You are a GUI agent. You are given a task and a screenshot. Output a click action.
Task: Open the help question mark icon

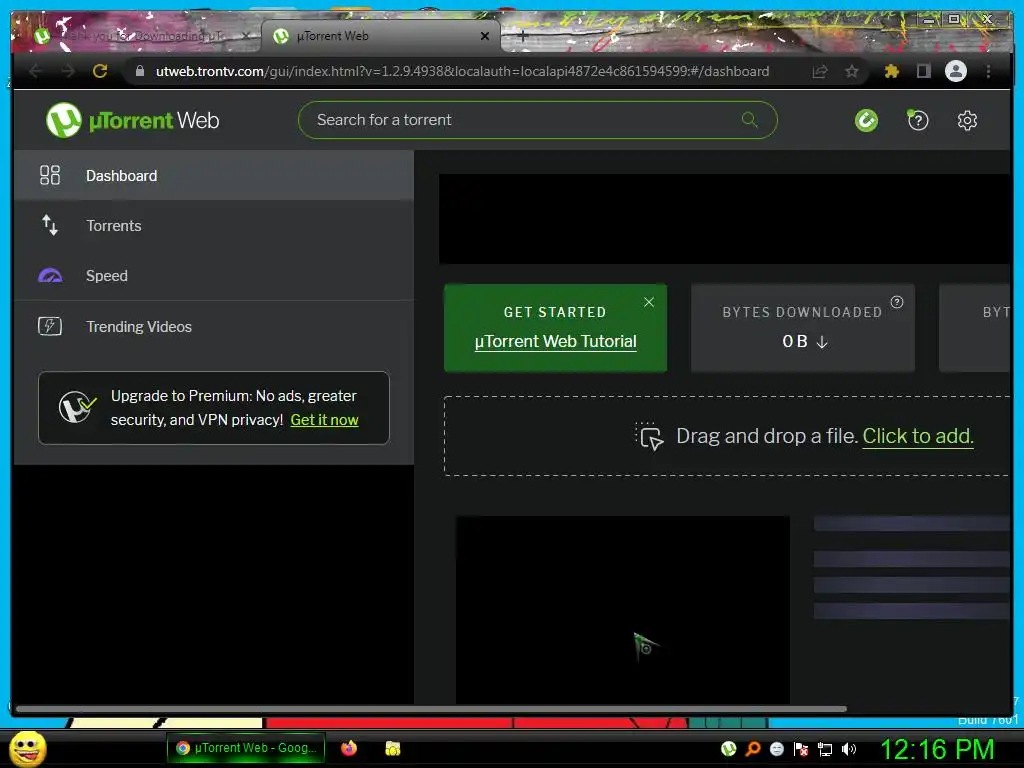(918, 120)
